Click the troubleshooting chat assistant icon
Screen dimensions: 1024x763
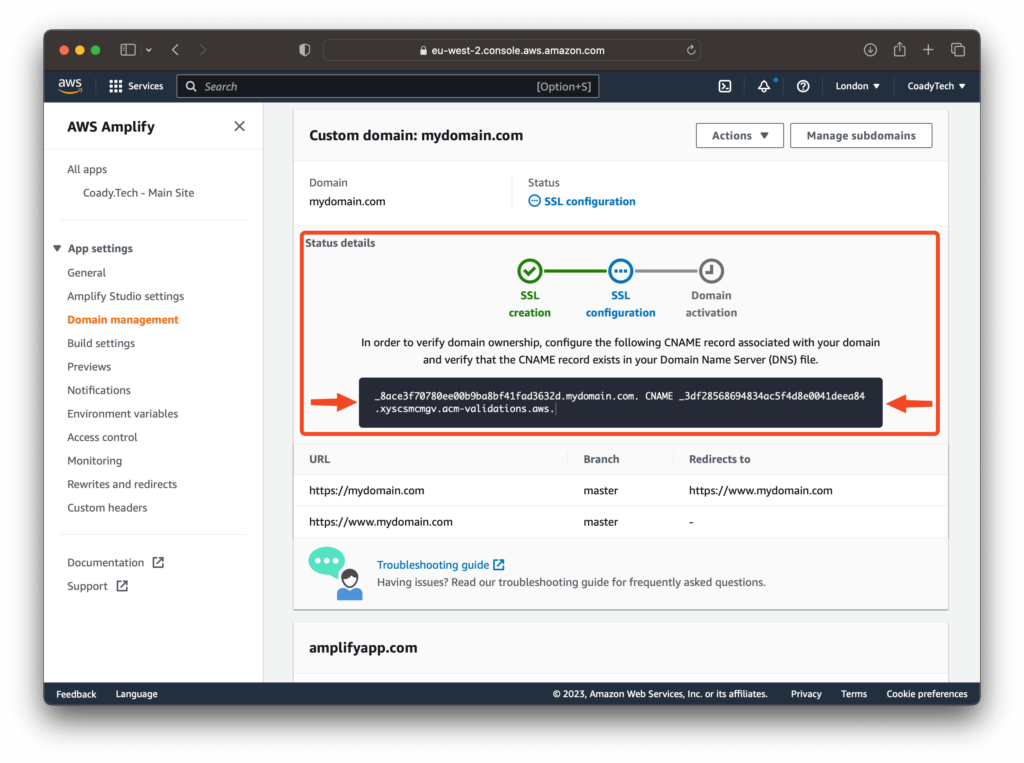point(336,573)
